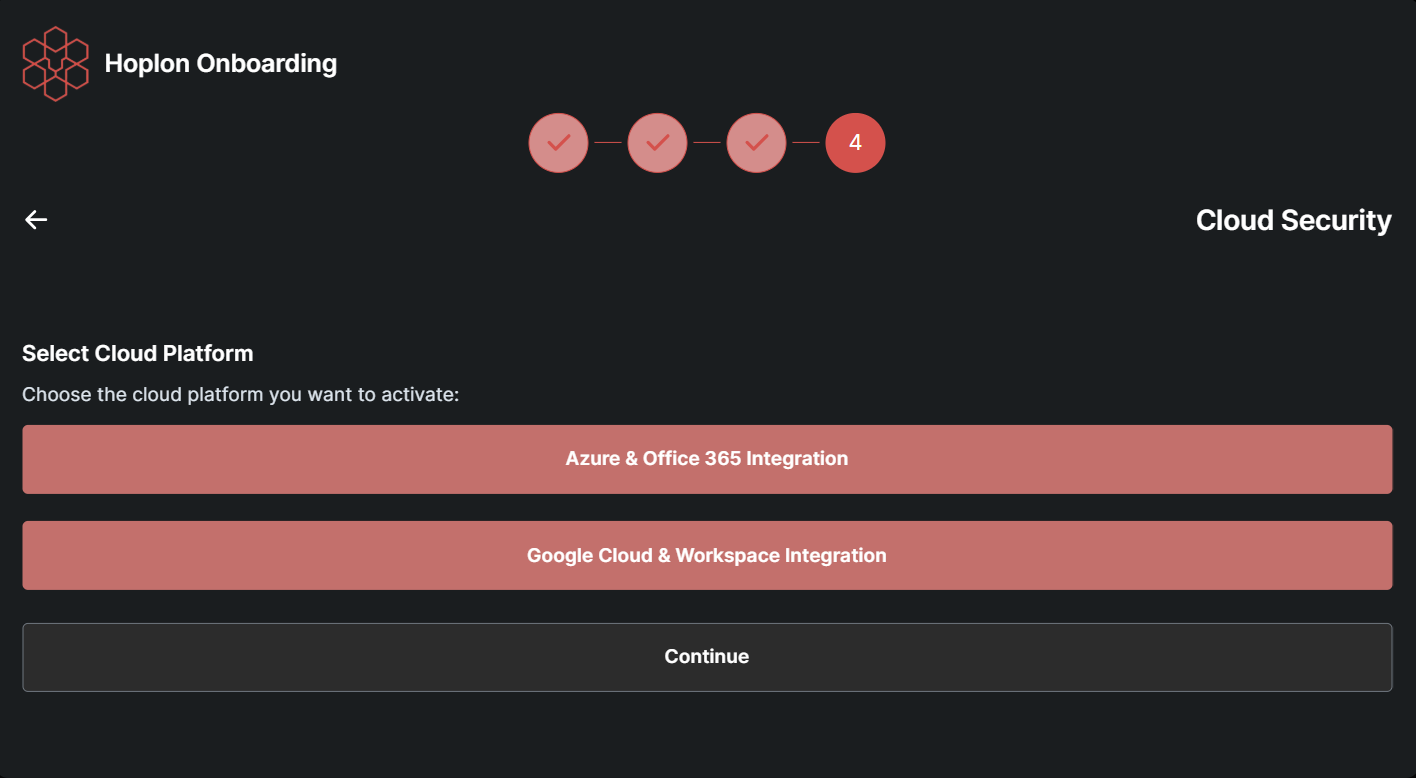Image resolution: width=1416 pixels, height=778 pixels.
Task: Choose Azure & Office 365 Integration
Action: [707, 459]
